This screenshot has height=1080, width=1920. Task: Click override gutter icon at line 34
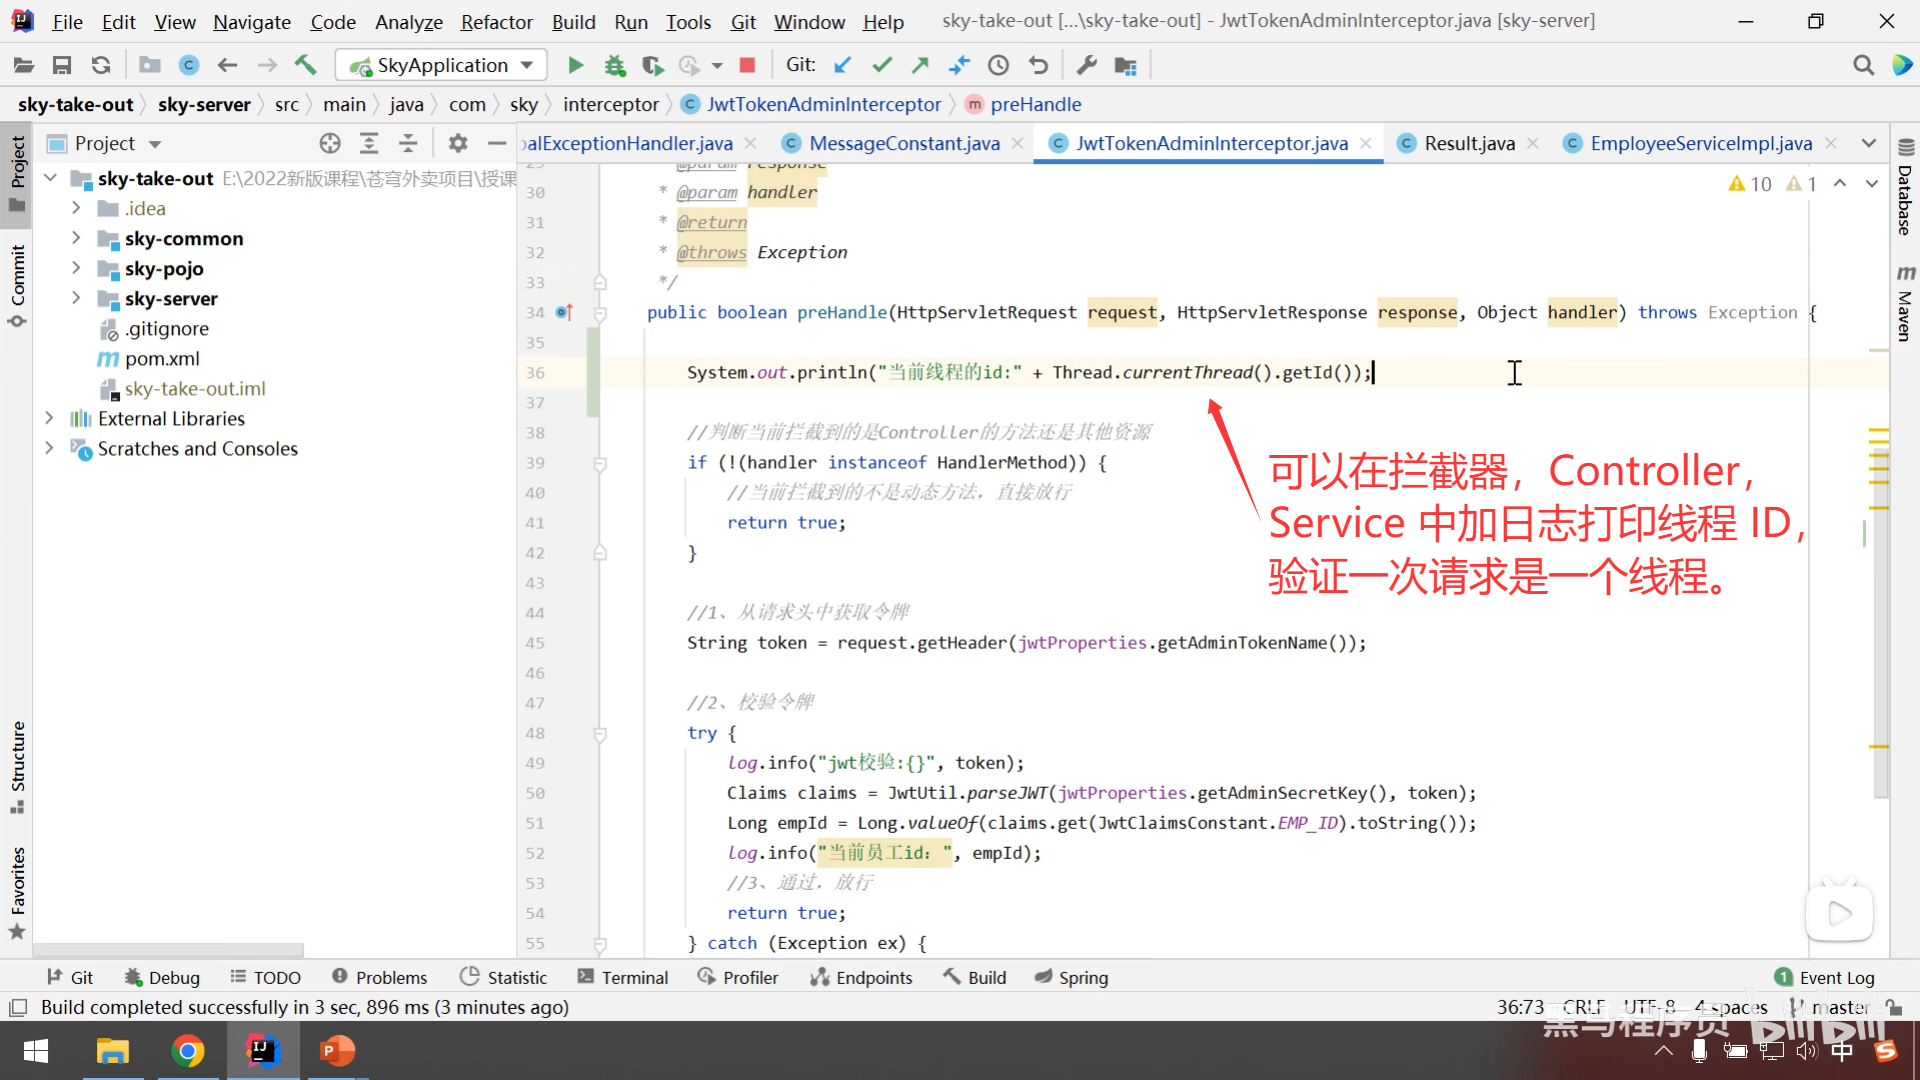pyautogui.click(x=564, y=313)
